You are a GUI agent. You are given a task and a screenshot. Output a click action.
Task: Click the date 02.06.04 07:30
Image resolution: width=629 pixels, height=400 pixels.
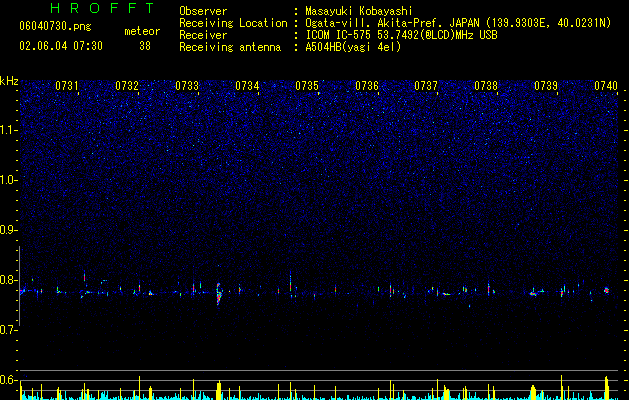click(x=61, y=46)
